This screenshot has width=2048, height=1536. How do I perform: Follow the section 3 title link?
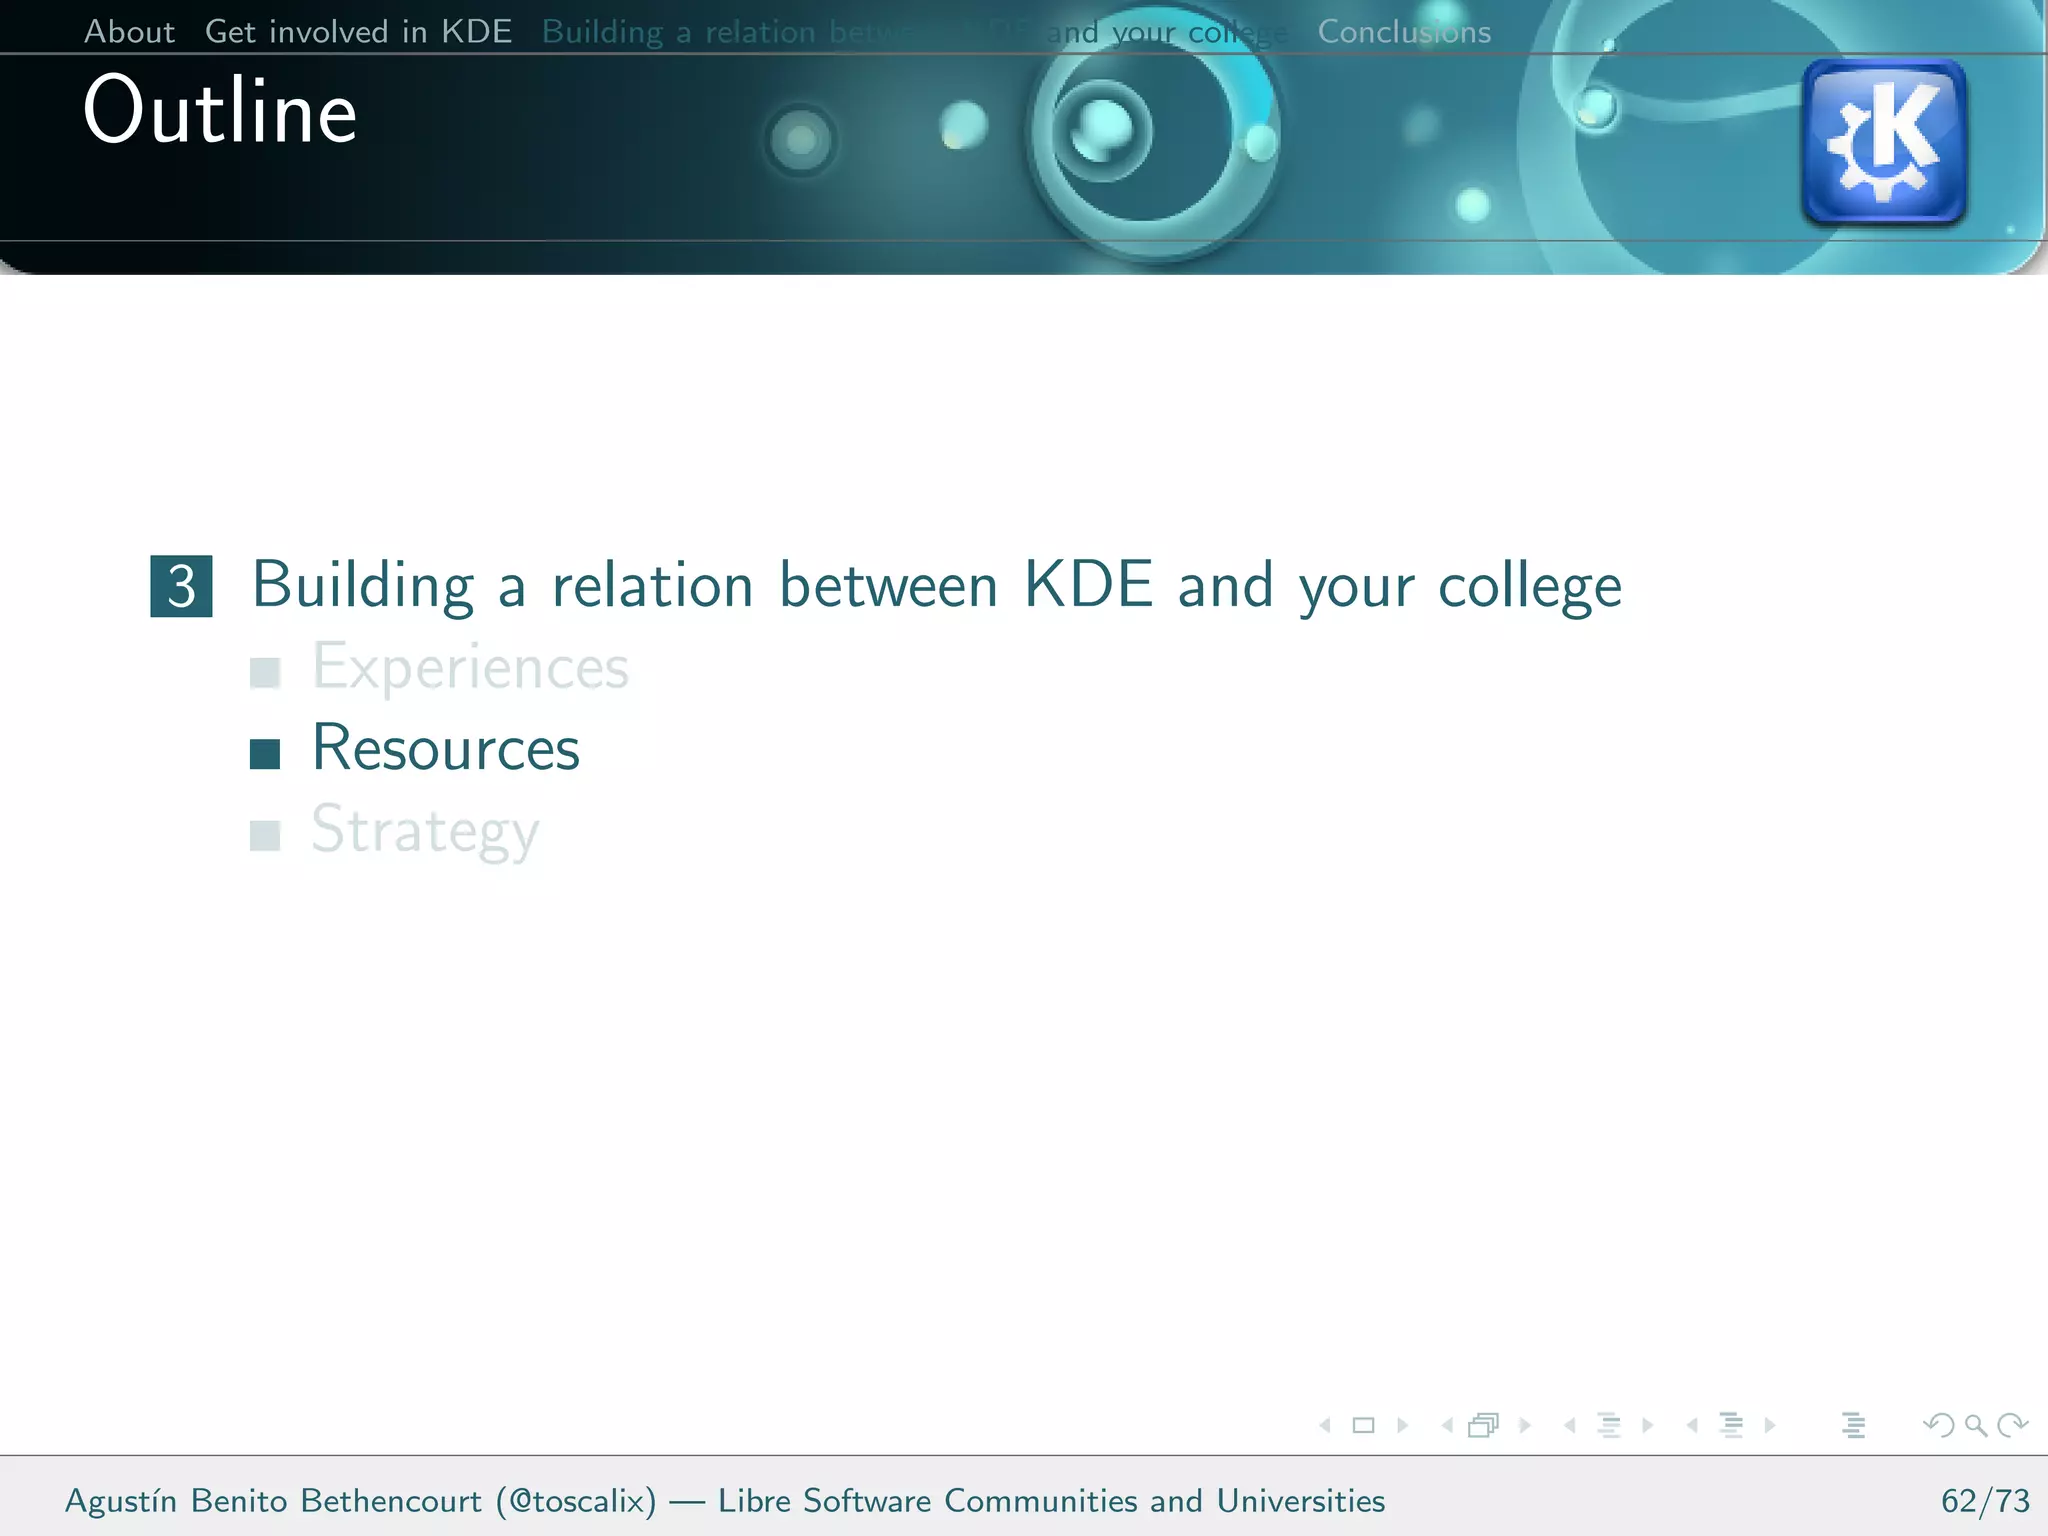coord(937,586)
